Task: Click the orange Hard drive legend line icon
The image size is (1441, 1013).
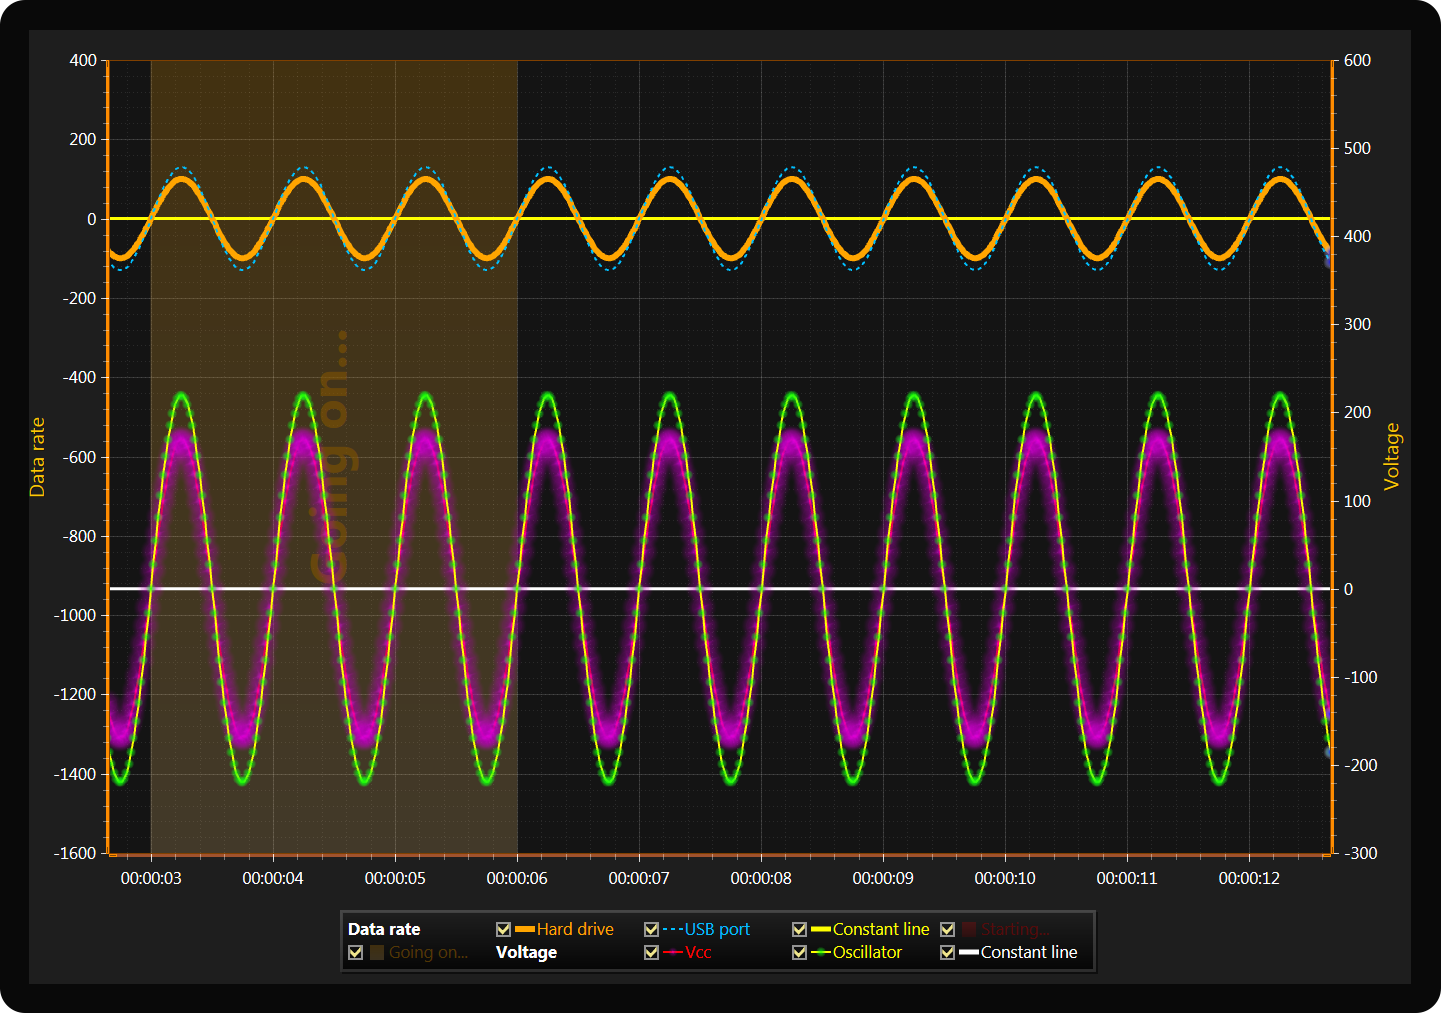Action: tap(525, 930)
